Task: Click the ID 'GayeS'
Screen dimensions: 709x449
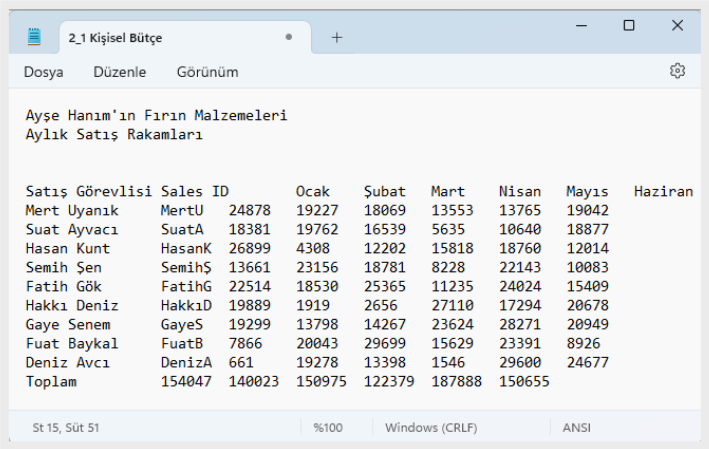Action: pos(182,324)
